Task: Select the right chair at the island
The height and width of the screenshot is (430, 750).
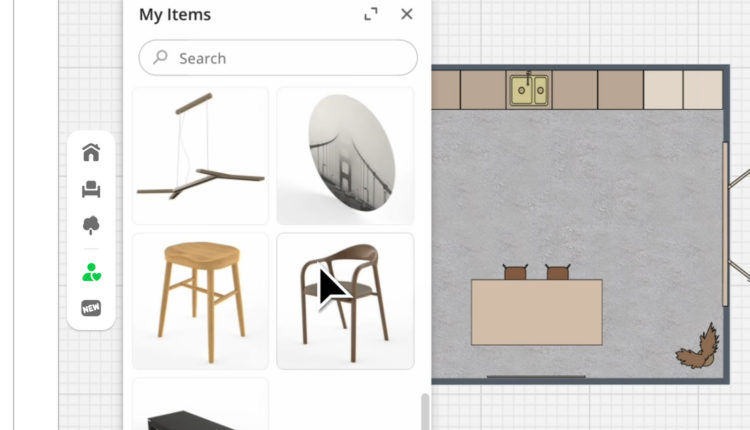Action: tap(557, 272)
